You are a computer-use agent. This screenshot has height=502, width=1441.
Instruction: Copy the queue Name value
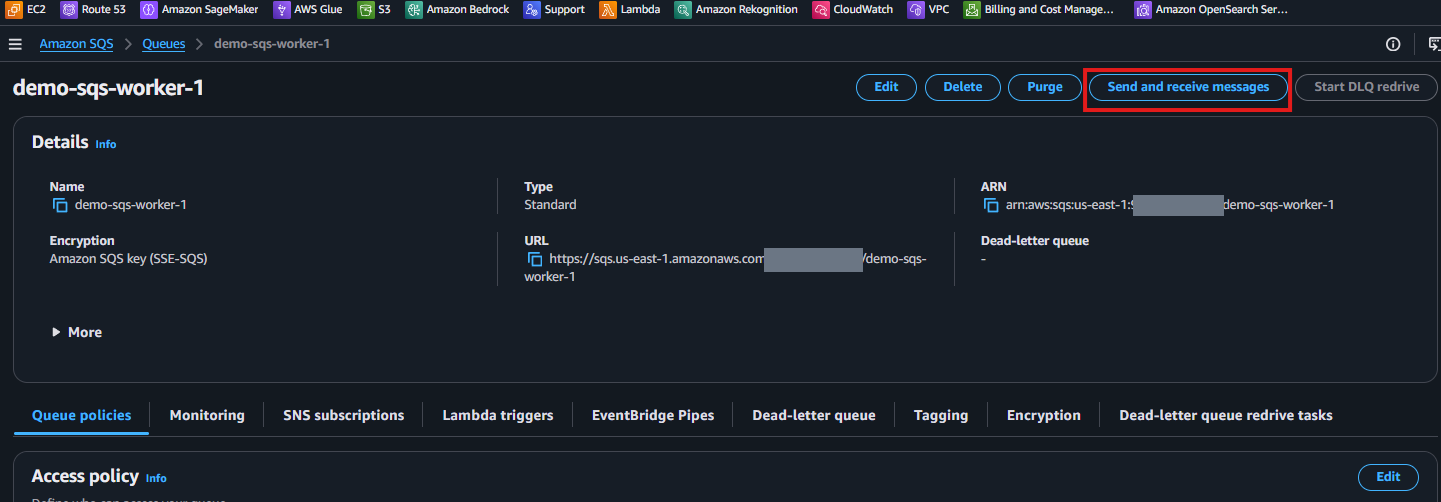[x=60, y=205]
